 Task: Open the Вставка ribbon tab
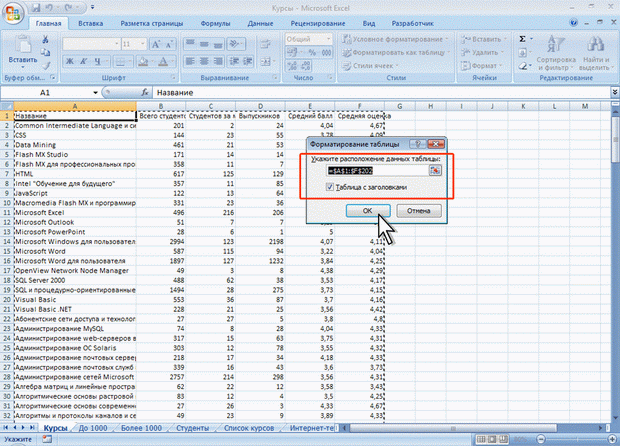[x=91, y=23]
